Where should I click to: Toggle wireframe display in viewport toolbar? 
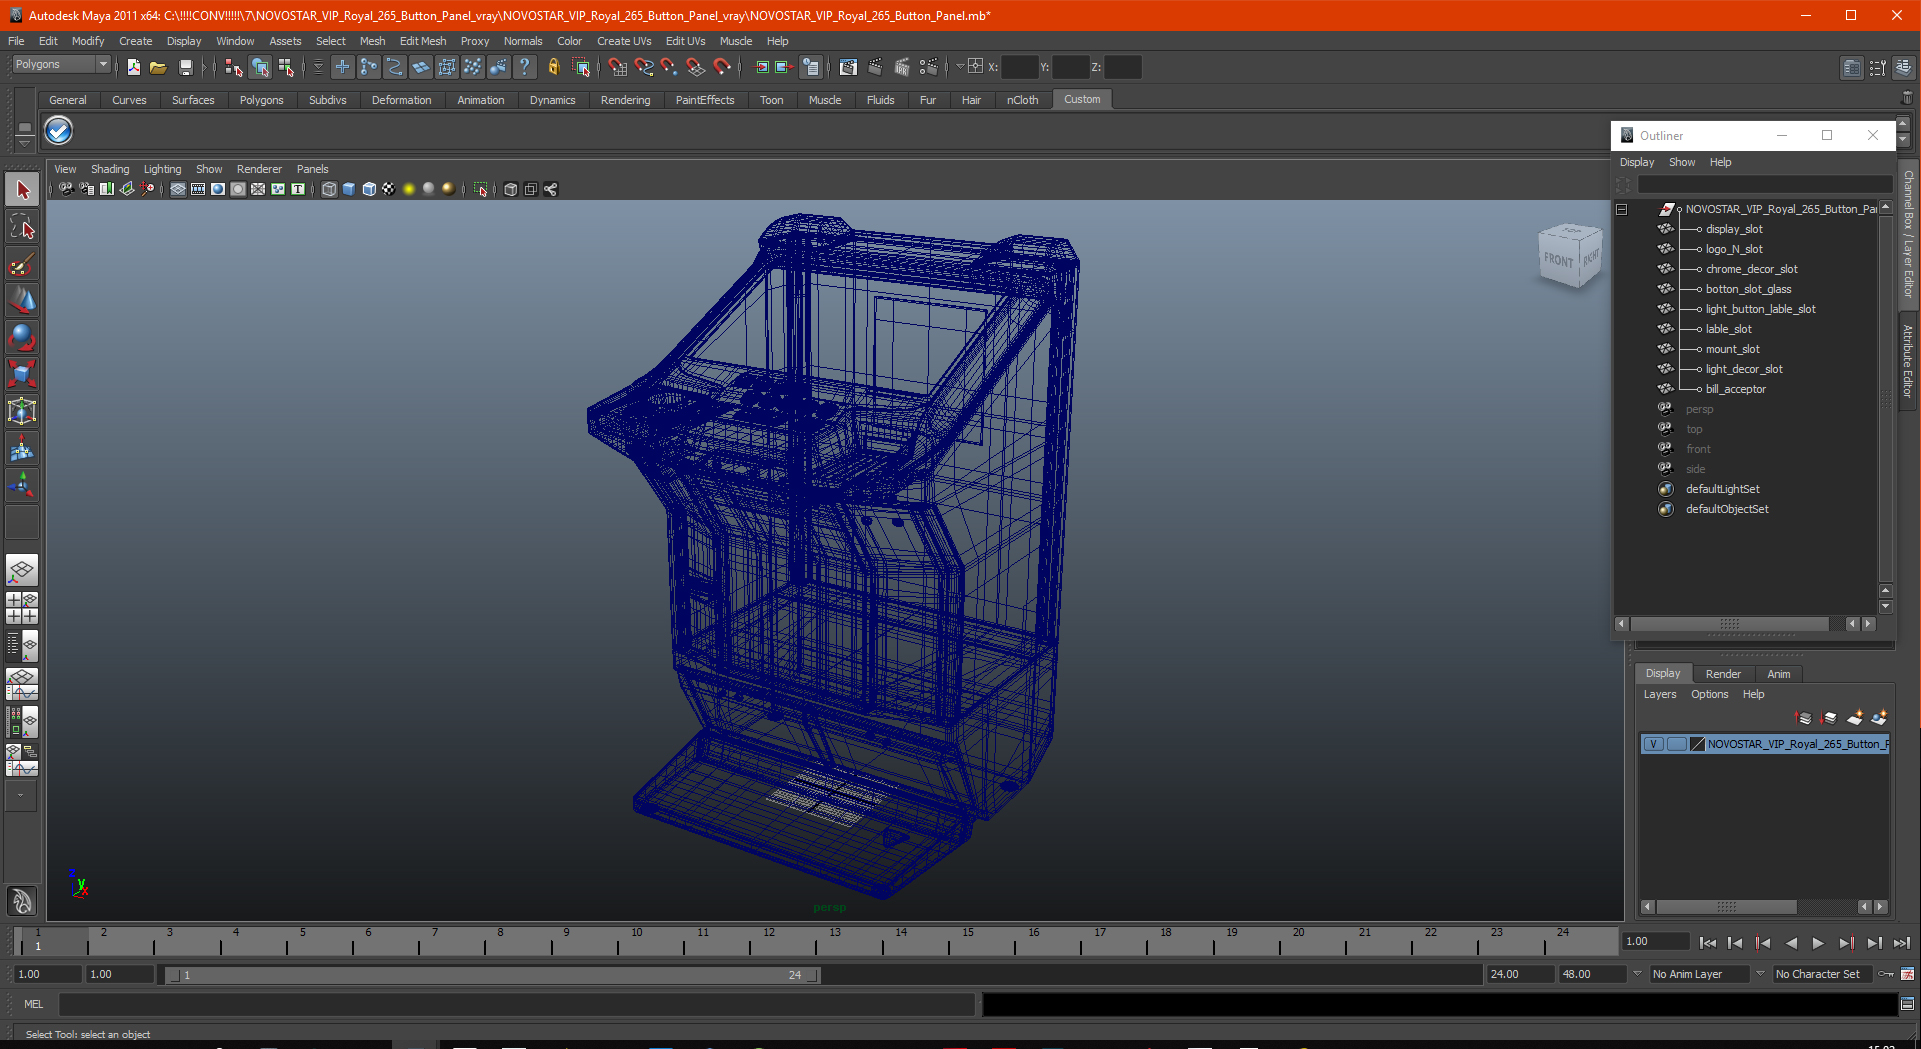pyautogui.click(x=329, y=189)
